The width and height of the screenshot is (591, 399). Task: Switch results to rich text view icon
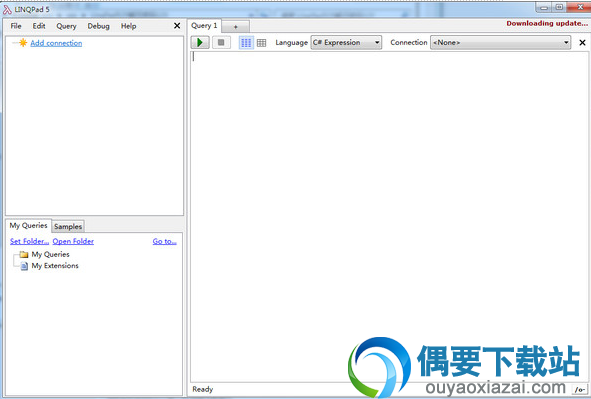[246, 43]
